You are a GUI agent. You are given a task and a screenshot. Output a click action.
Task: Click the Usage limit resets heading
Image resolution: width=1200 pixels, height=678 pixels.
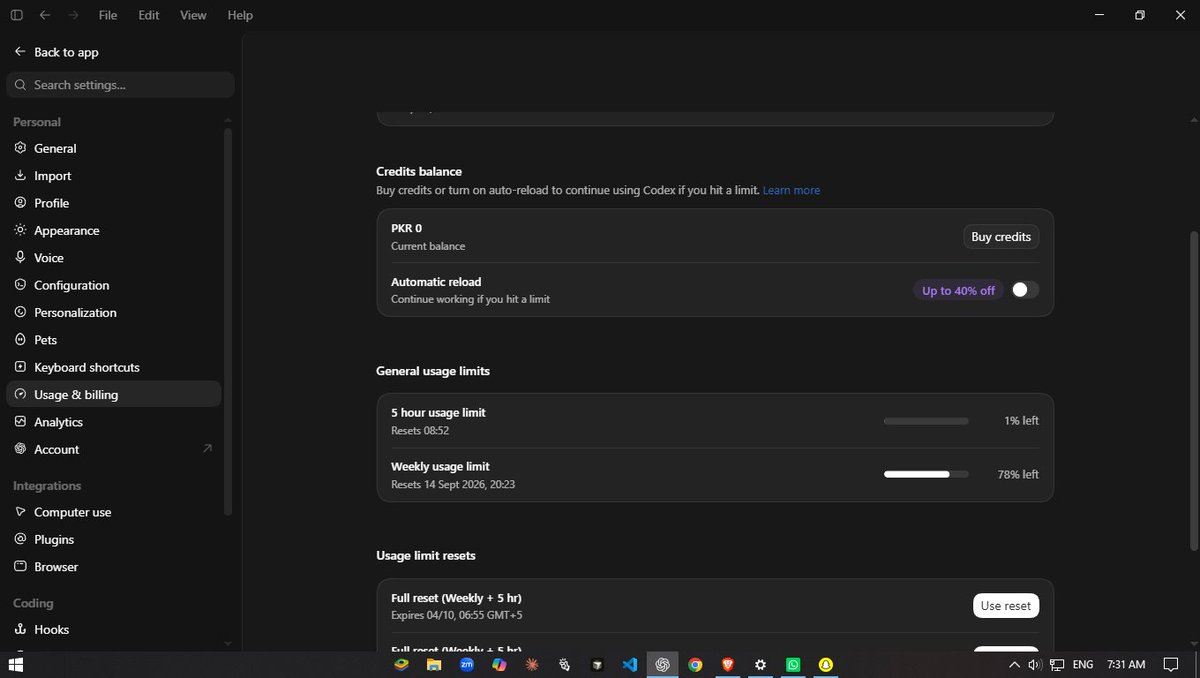[426, 555]
